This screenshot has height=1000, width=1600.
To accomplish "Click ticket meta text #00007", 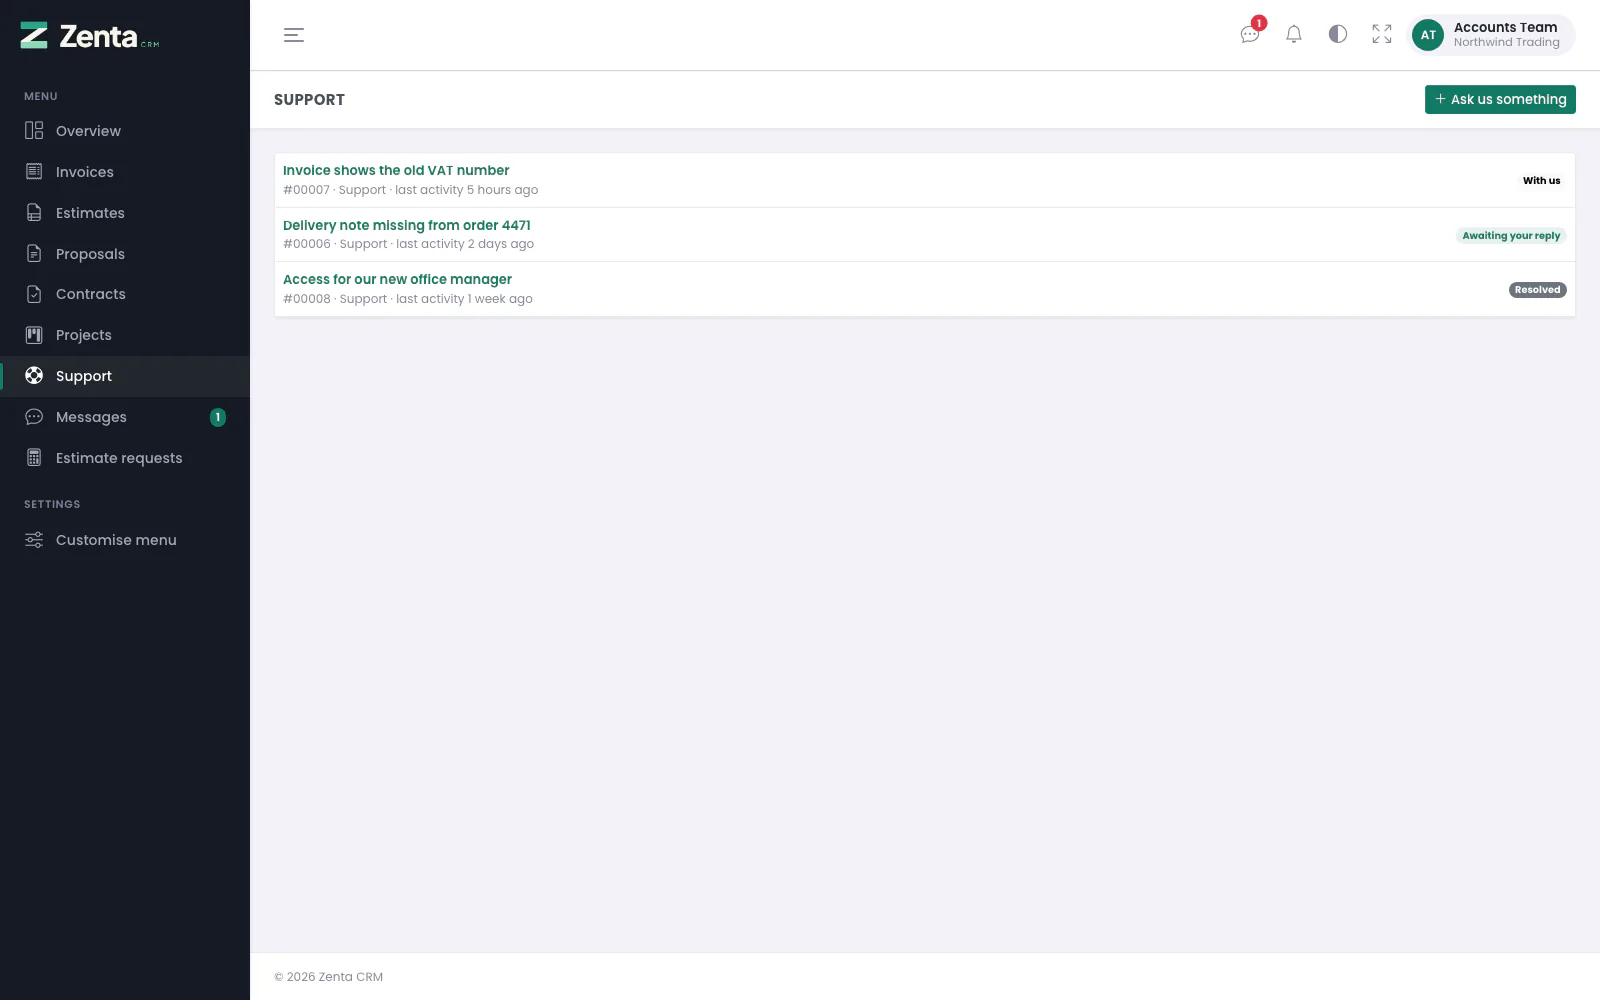I will tap(306, 190).
